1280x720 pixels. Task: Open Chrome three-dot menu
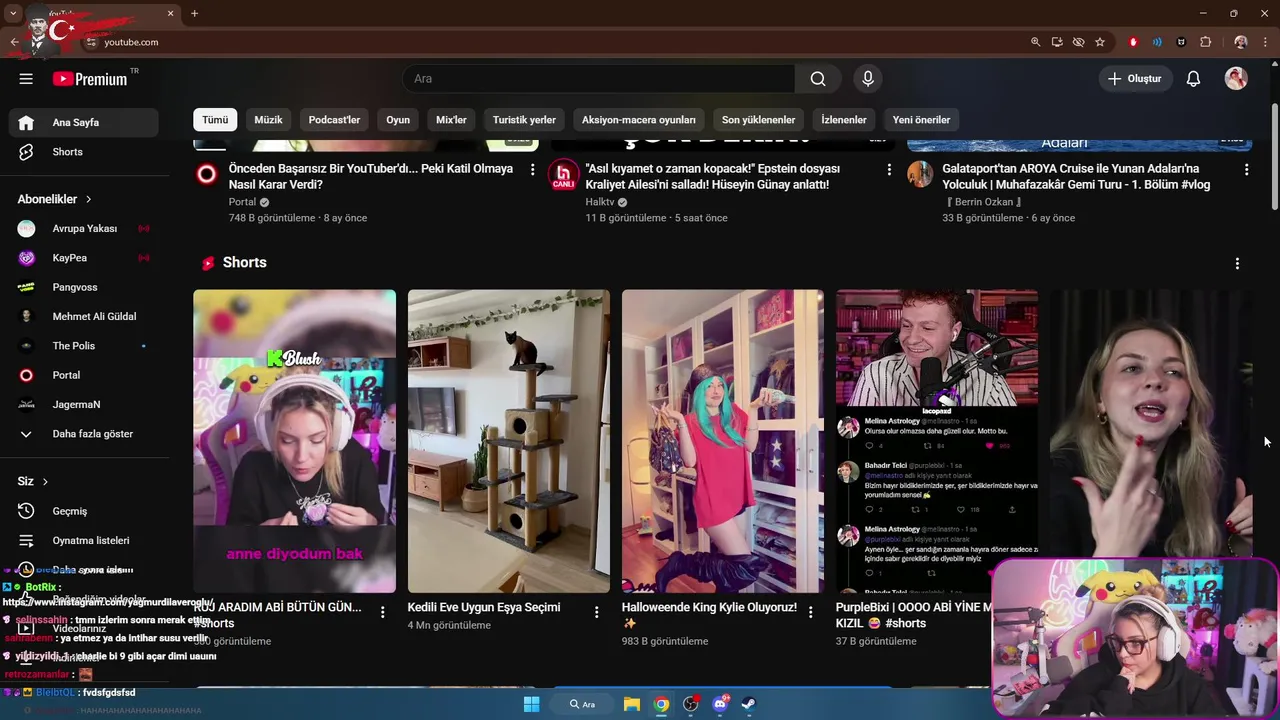coord(1263,42)
